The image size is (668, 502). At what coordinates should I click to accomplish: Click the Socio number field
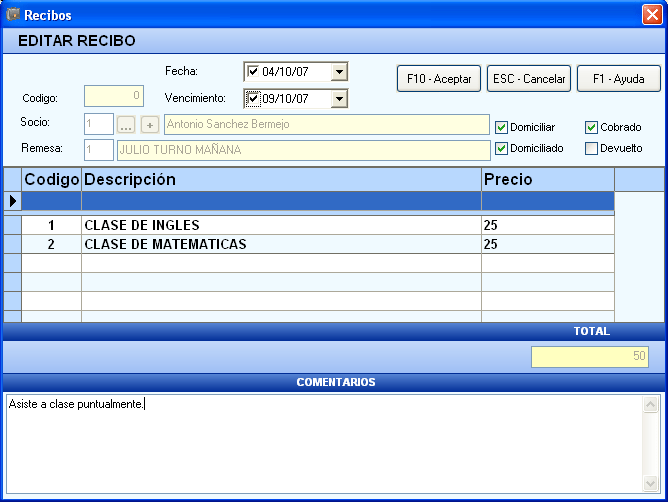coord(99,124)
